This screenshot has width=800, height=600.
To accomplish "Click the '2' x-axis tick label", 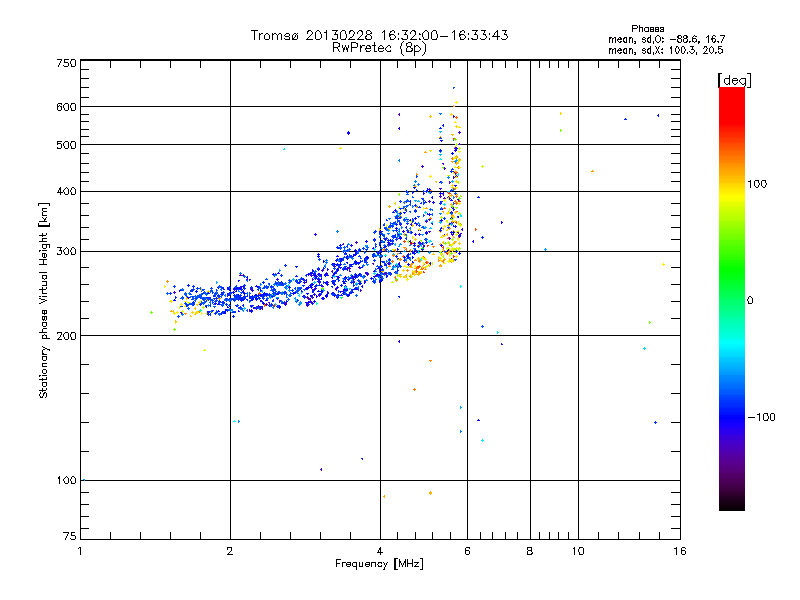I will click(230, 551).
